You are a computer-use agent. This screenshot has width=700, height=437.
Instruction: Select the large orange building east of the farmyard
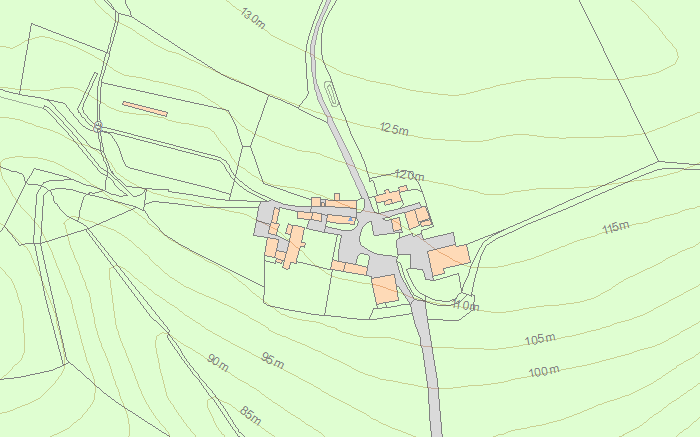[x=449, y=259]
